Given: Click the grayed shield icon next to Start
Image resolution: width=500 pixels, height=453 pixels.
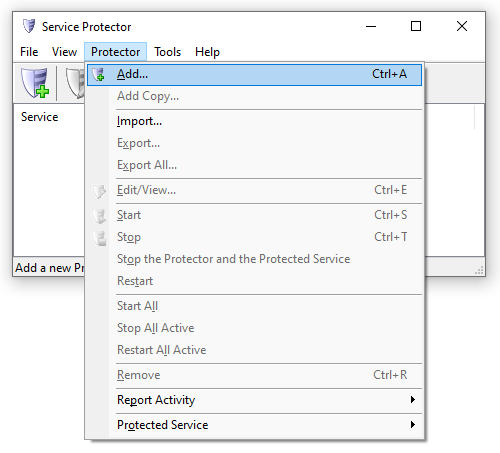Looking at the screenshot, I should click(99, 216).
